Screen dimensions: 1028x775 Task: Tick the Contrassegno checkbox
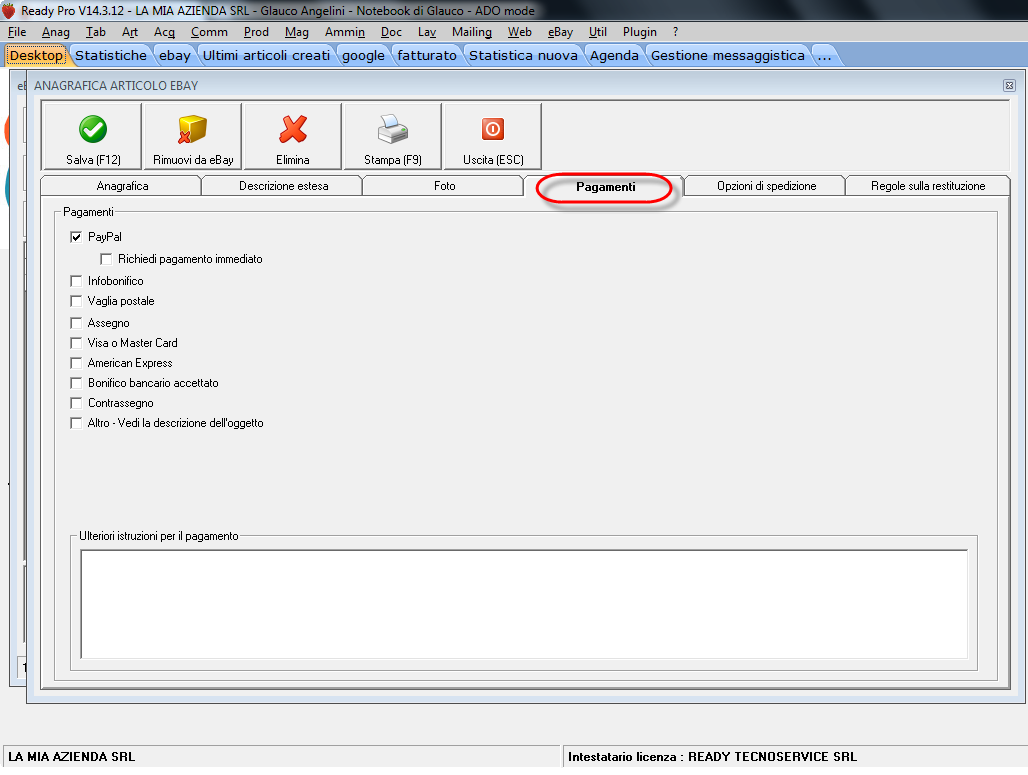pos(76,403)
